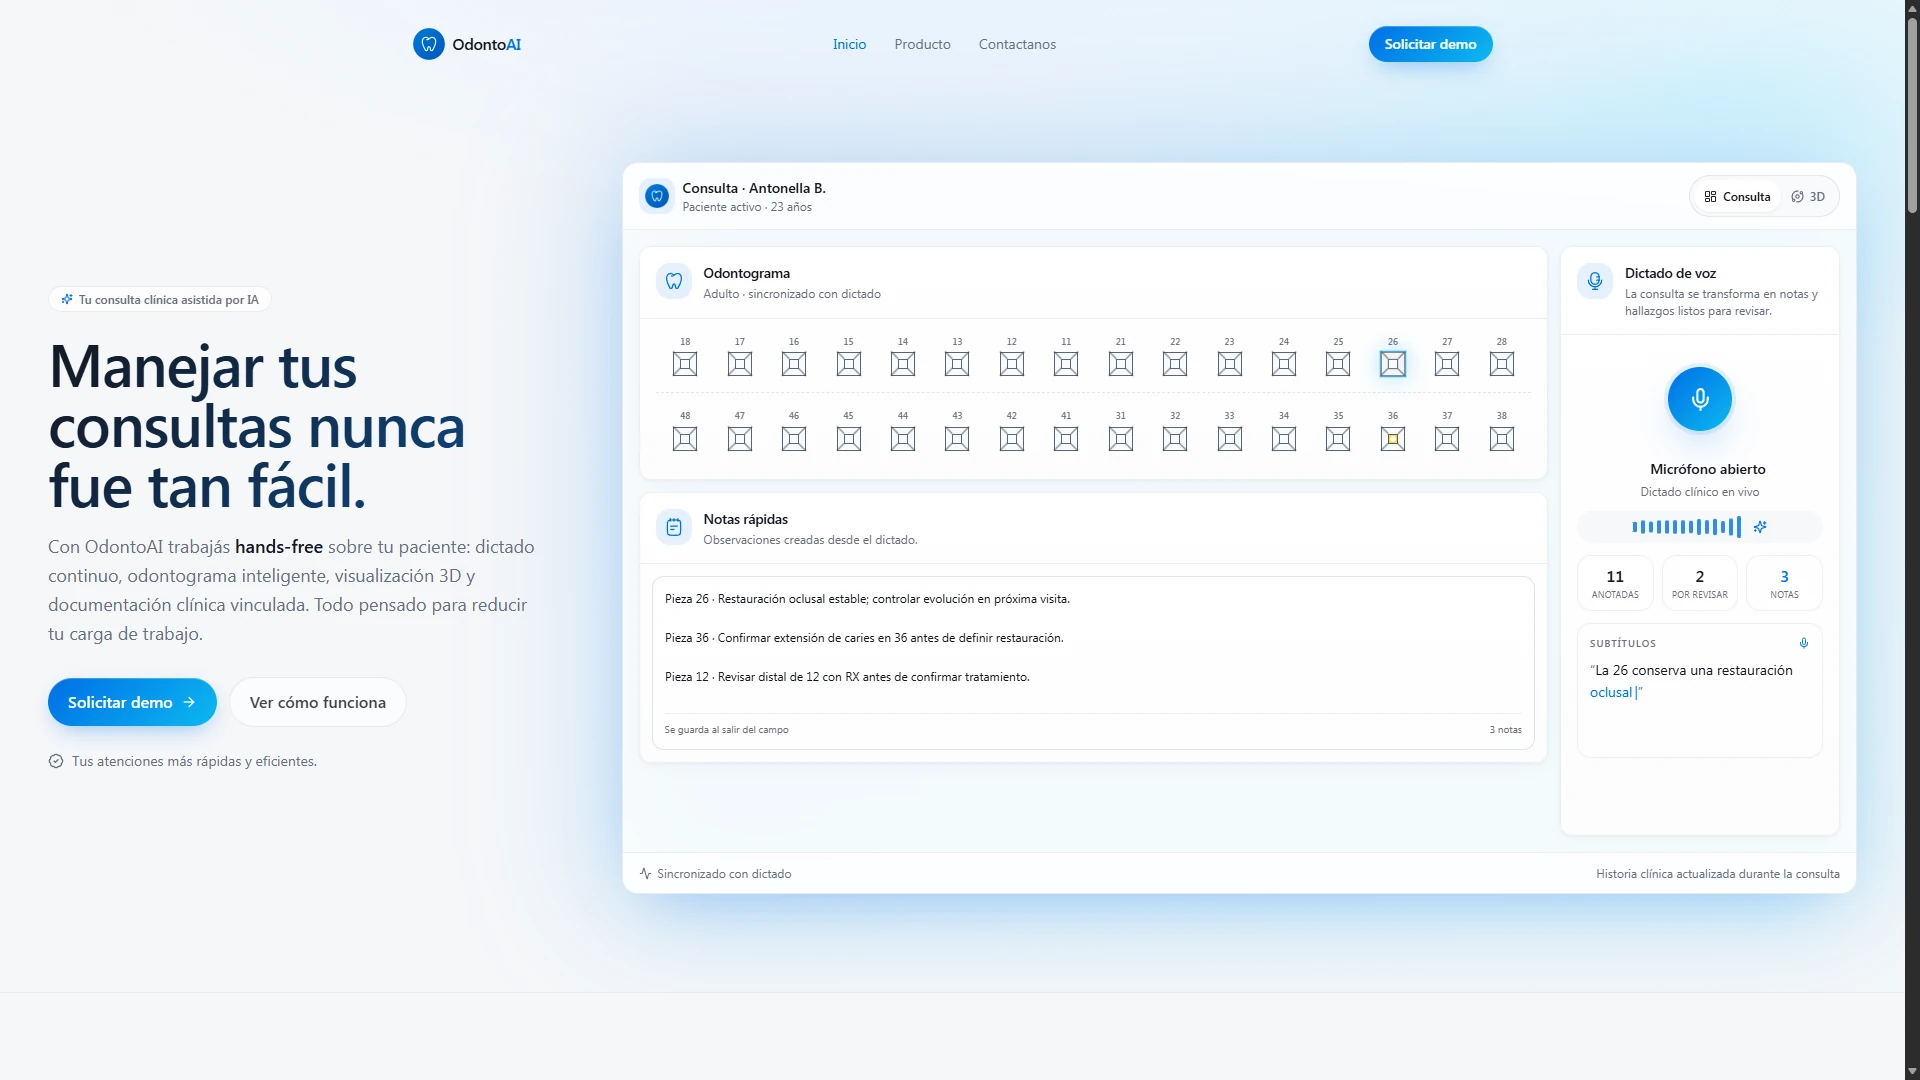Click the Notas rápidas clipboard icon
The width and height of the screenshot is (1920, 1080).
[674, 527]
